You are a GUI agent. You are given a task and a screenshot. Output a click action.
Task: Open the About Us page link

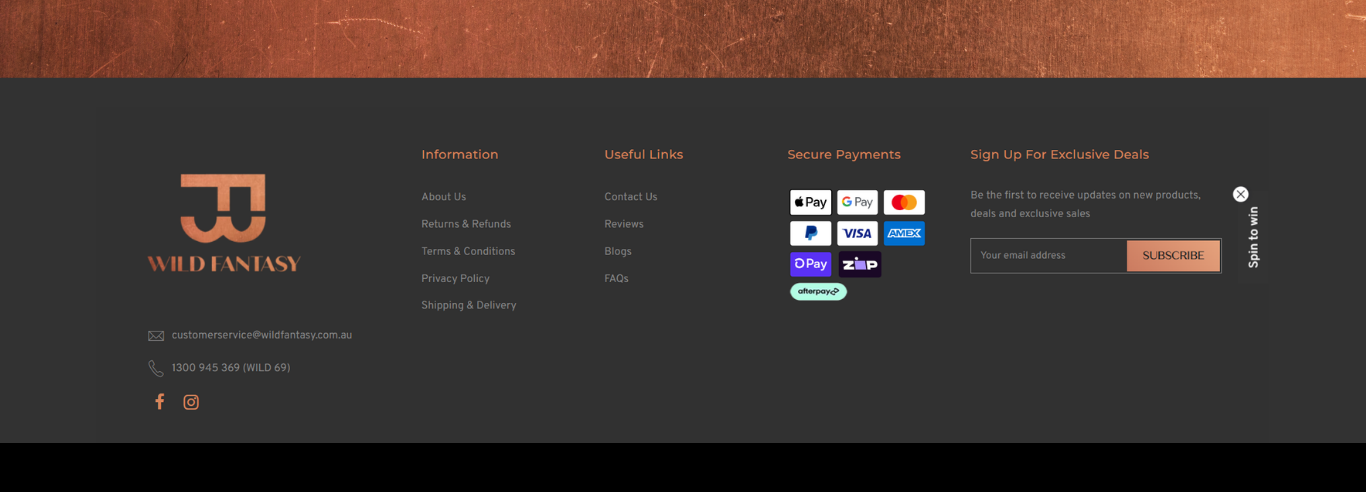(443, 197)
